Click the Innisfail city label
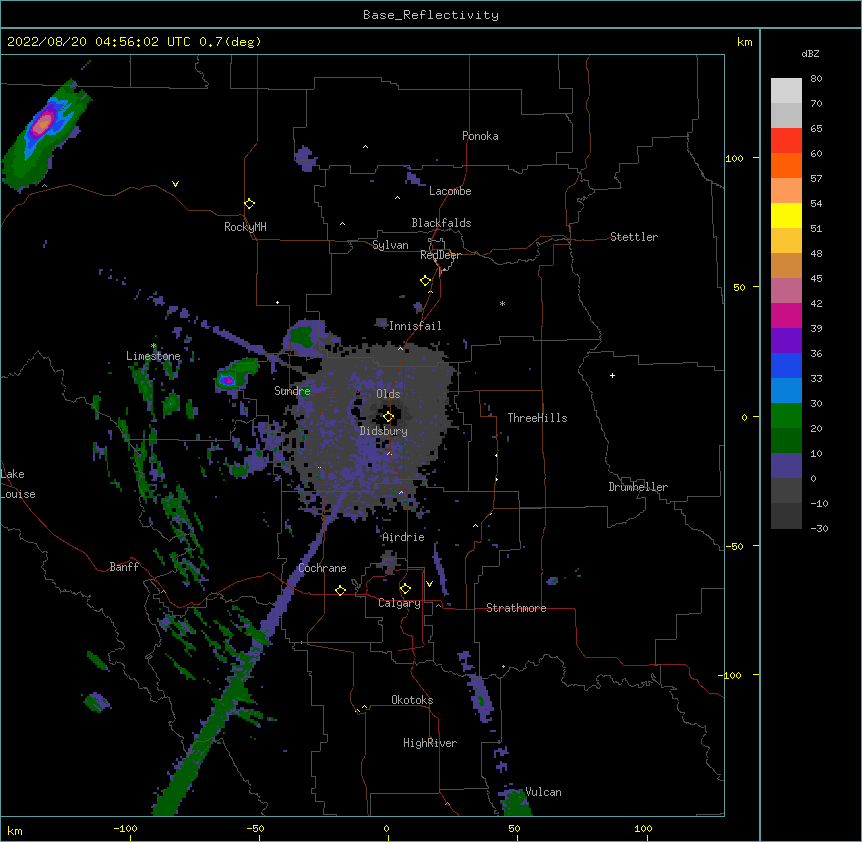This screenshot has width=862, height=842. 415,326
